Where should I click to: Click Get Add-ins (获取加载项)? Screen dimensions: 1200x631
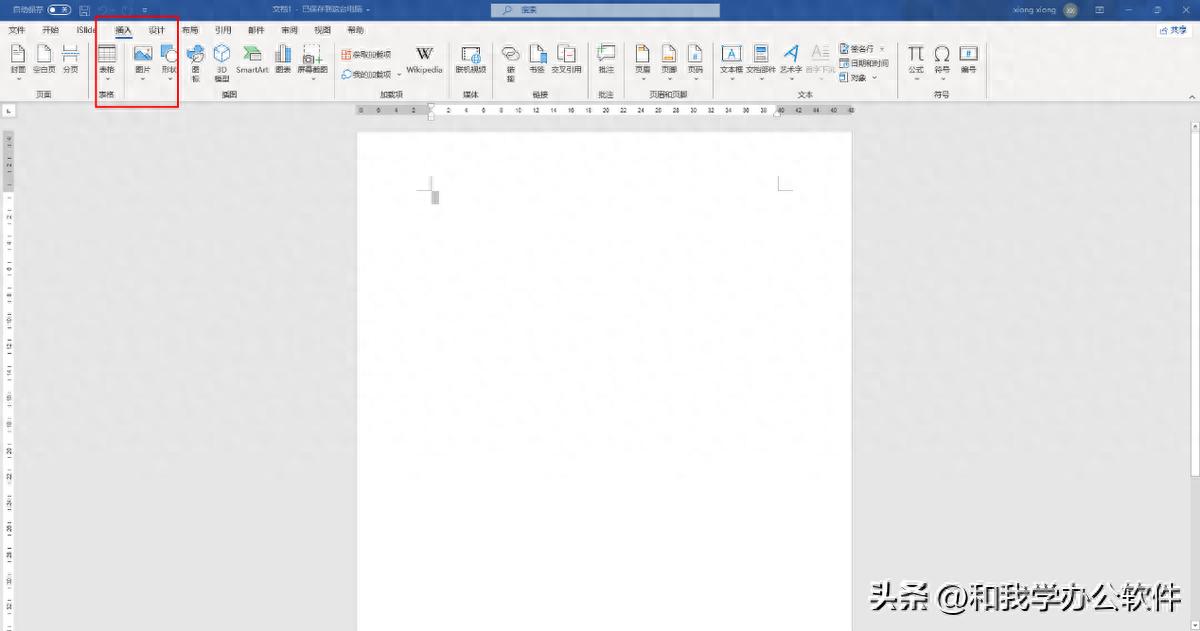(x=366, y=54)
